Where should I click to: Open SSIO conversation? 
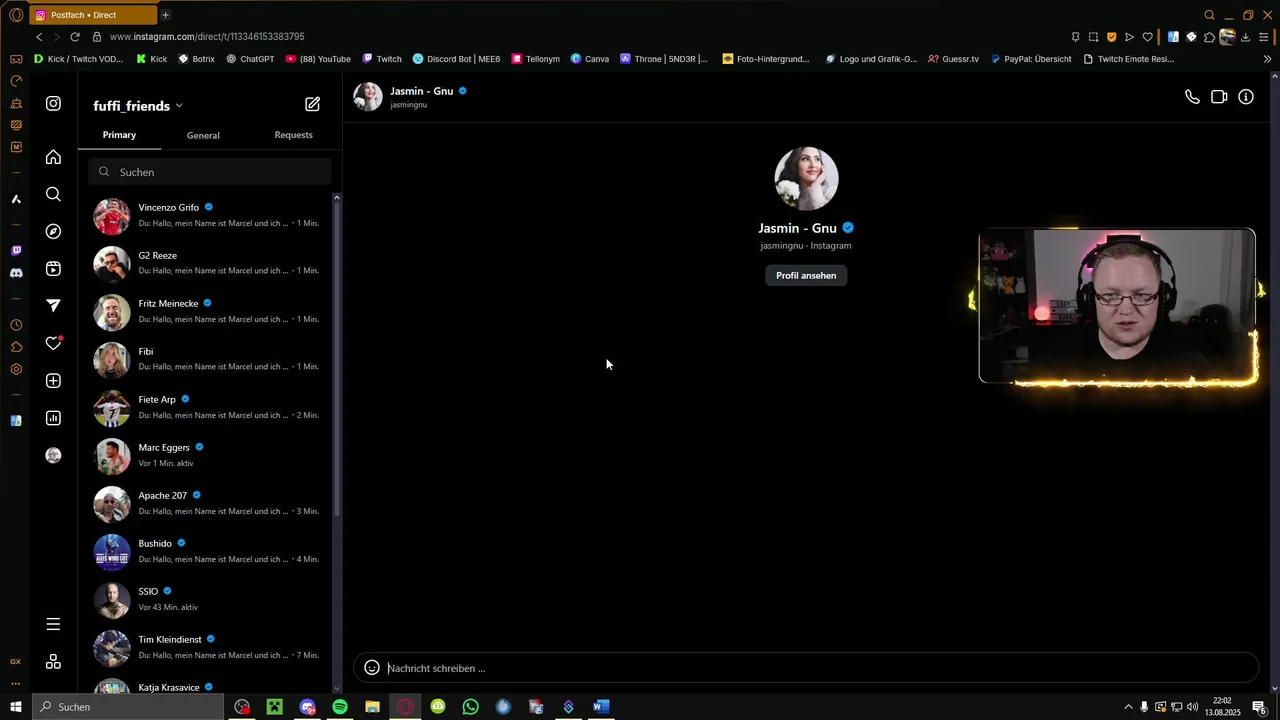207,599
